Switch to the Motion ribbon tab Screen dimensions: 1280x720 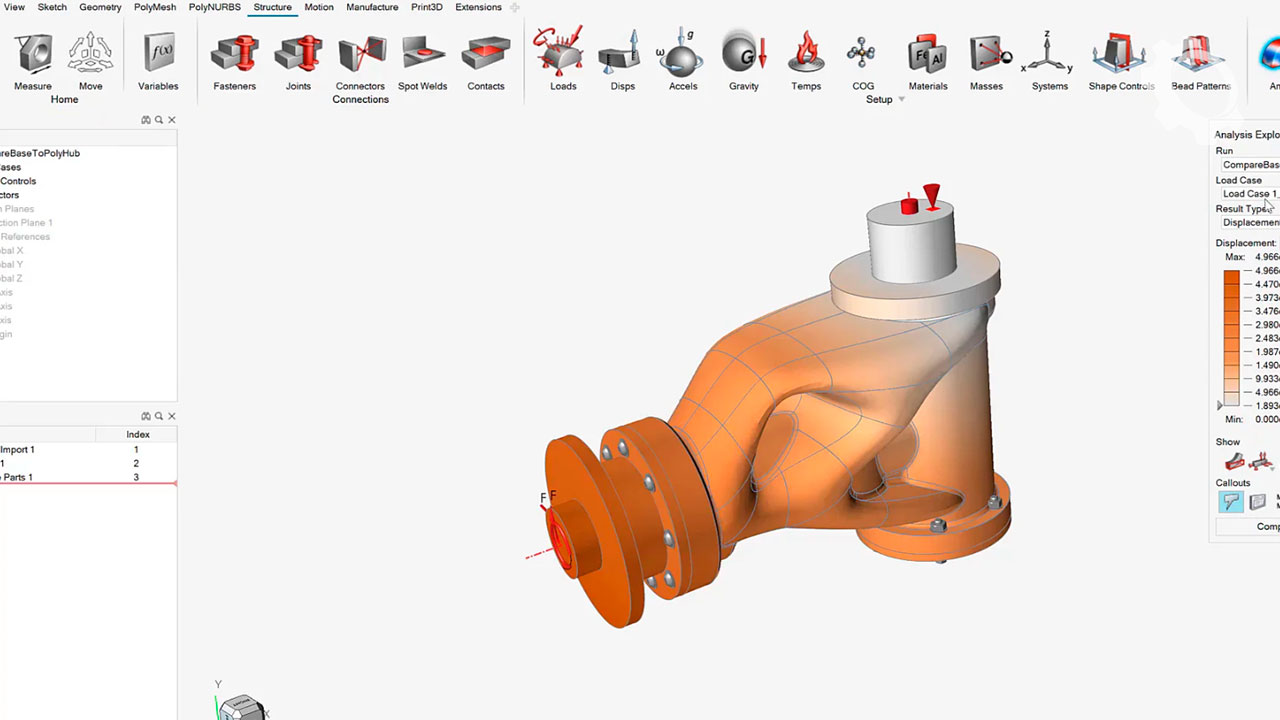click(x=319, y=7)
